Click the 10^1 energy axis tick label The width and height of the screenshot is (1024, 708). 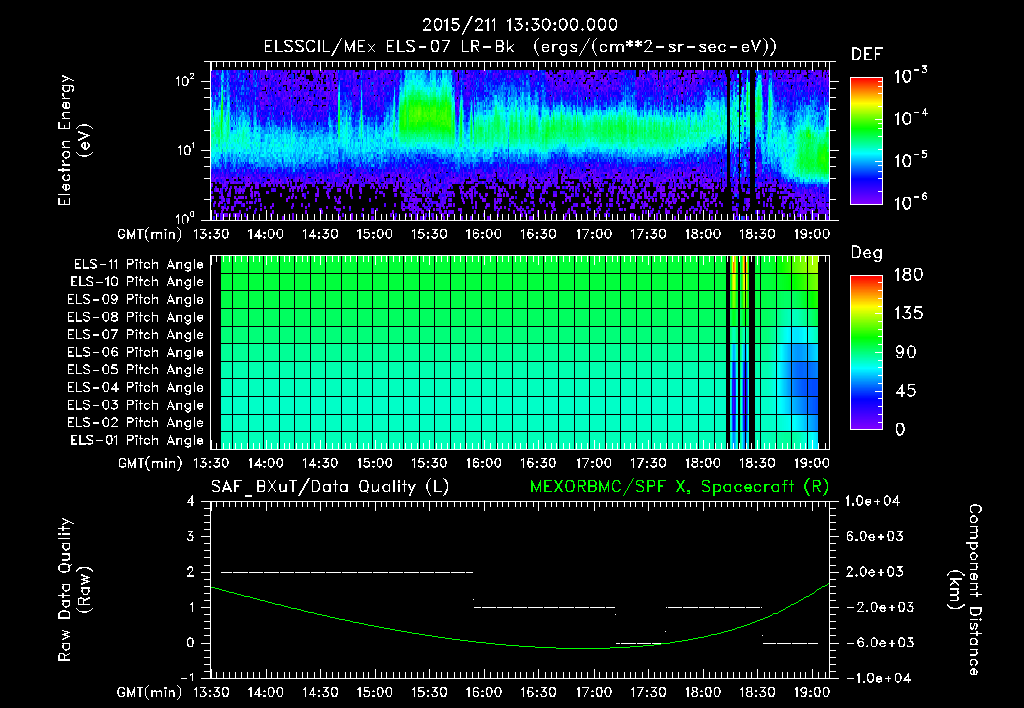tap(185, 150)
